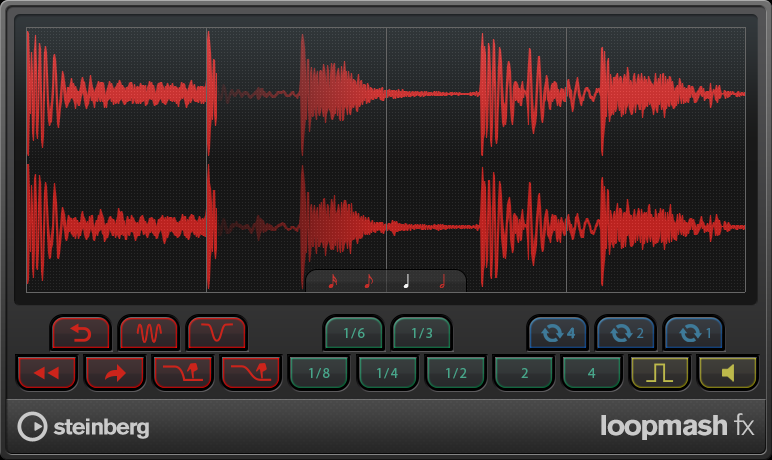Trigger the 1/8 stutter button
The height and width of the screenshot is (460, 772).
point(319,373)
